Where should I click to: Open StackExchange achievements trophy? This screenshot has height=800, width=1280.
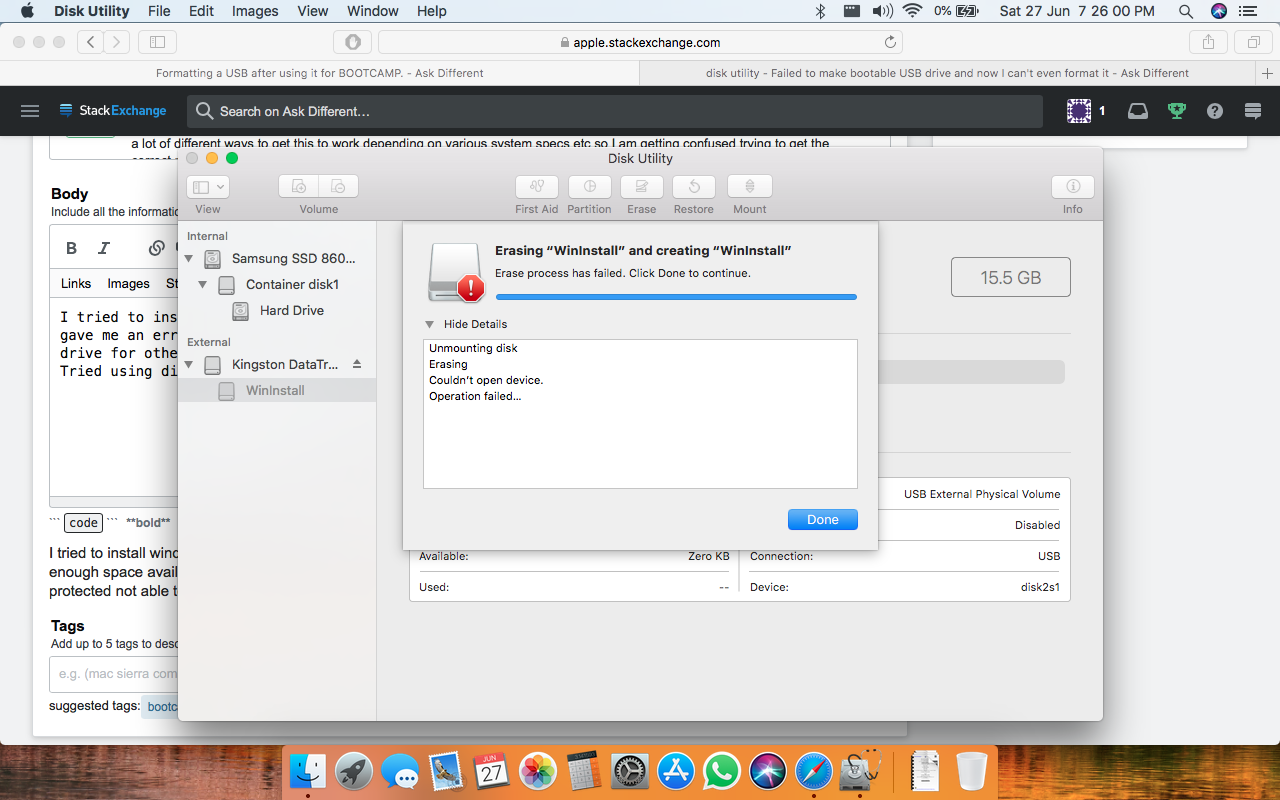click(x=1177, y=111)
